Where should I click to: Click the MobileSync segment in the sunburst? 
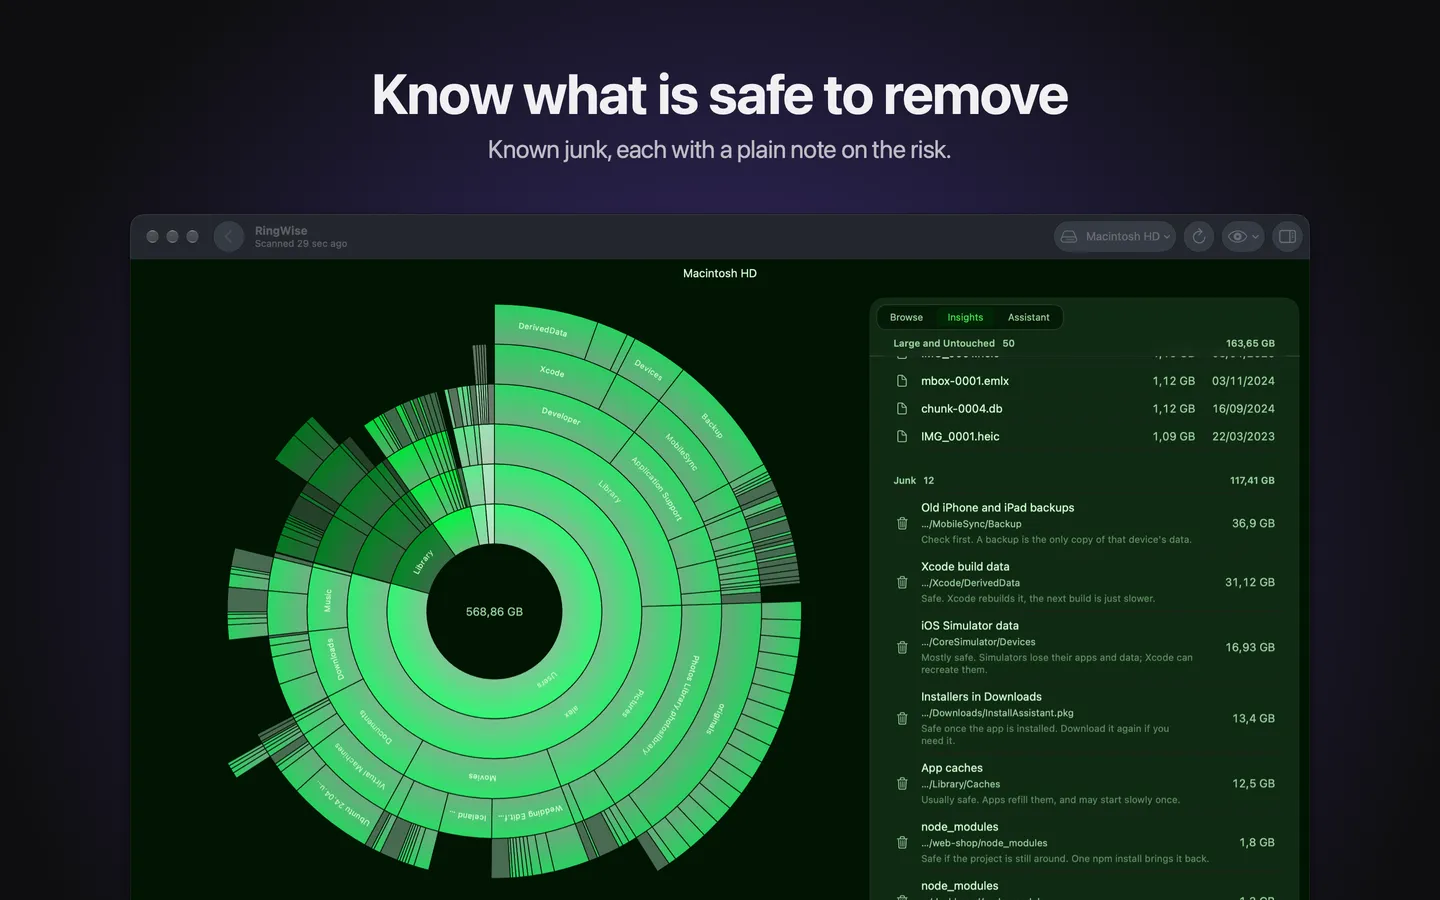(x=682, y=452)
